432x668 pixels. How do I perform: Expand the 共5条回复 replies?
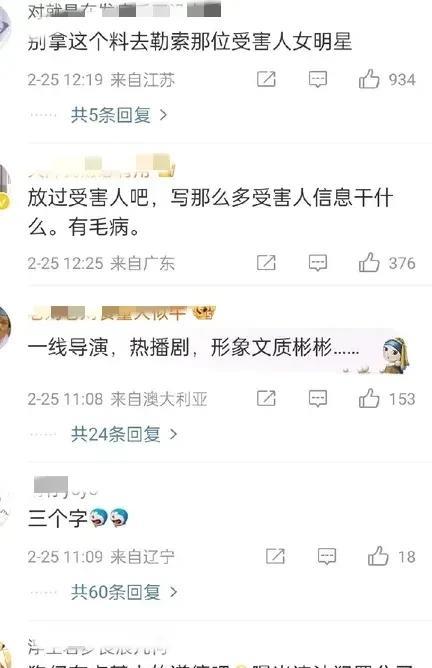click(x=119, y=115)
